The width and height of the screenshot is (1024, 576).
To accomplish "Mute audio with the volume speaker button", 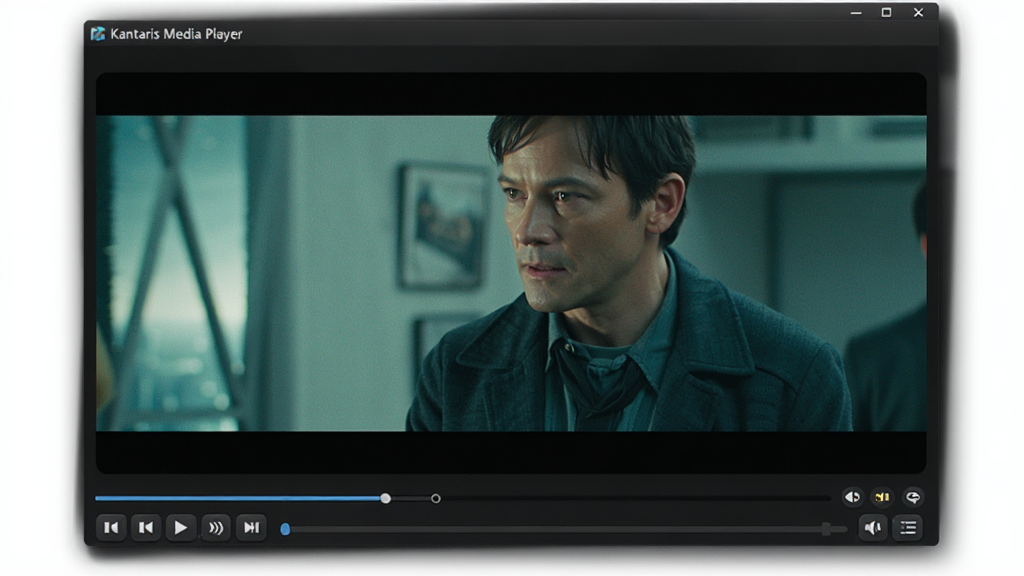I will point(872,528).
